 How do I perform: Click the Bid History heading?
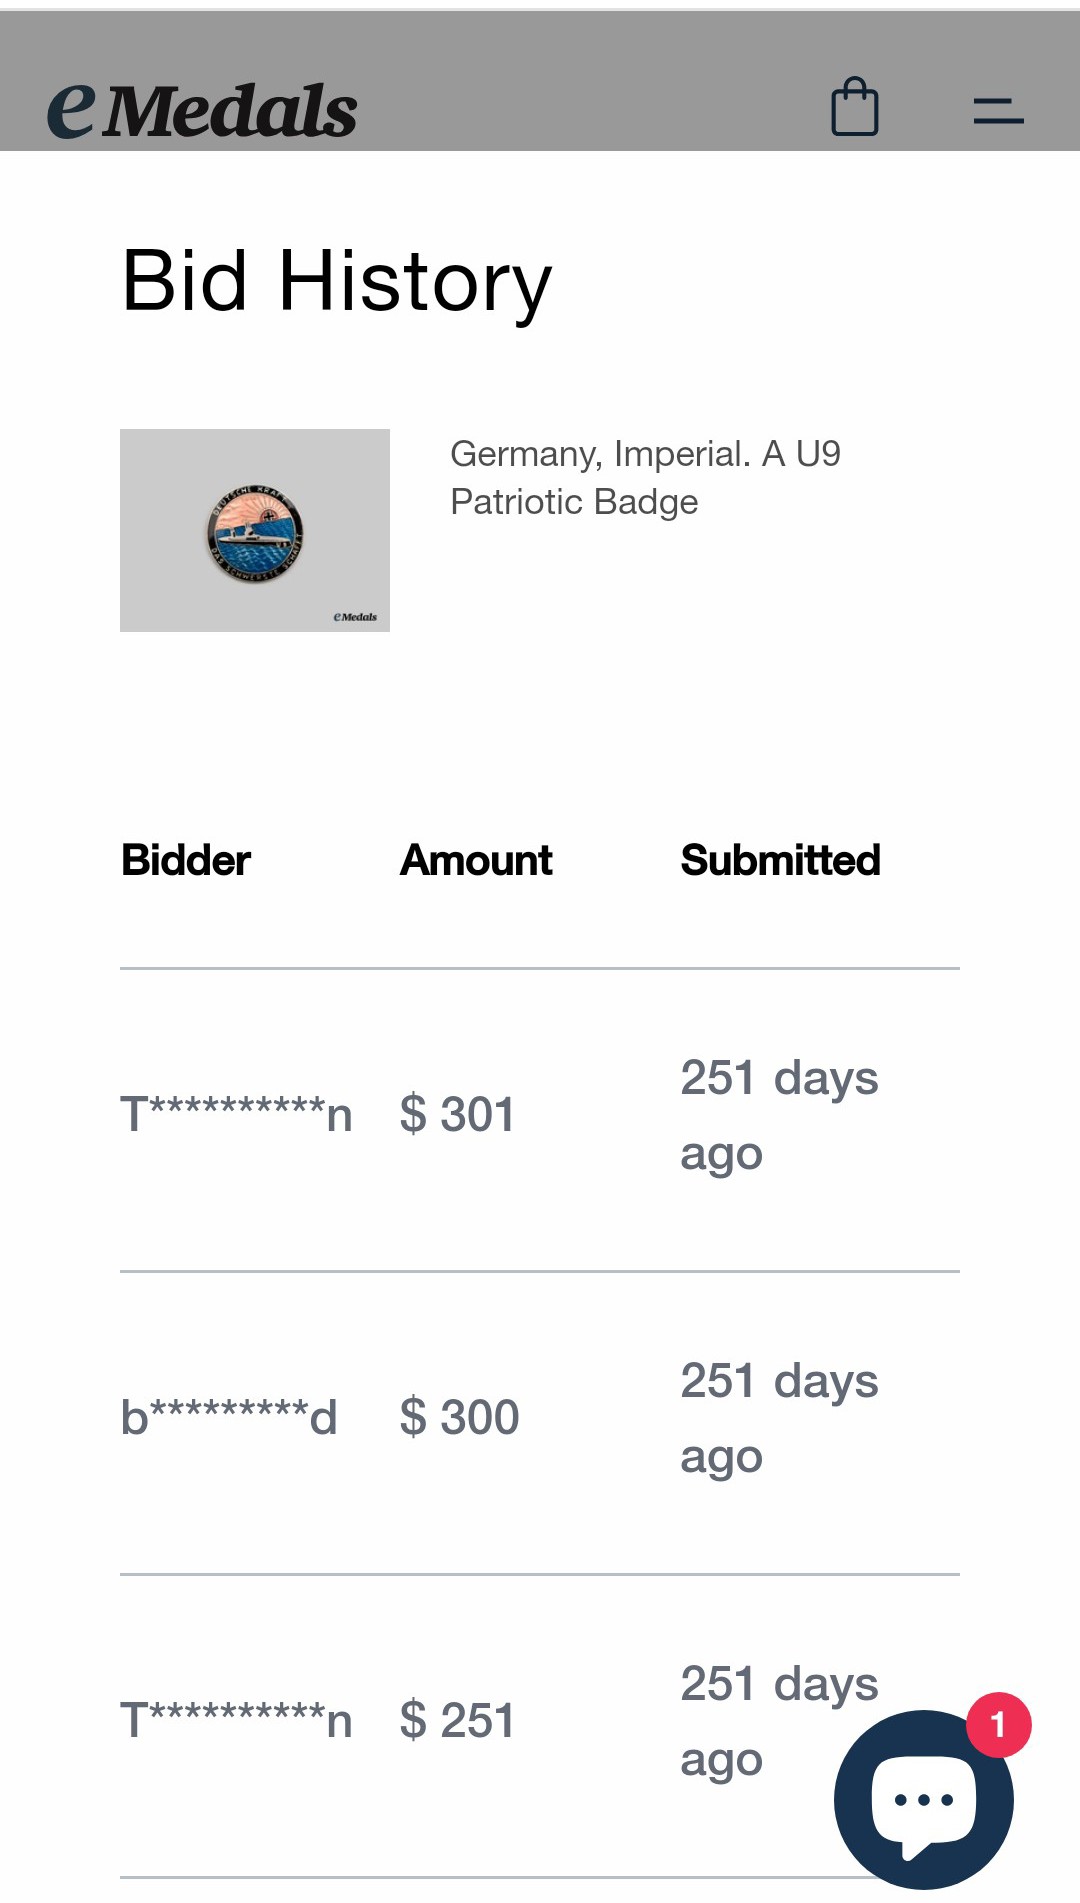pos(336,281)
